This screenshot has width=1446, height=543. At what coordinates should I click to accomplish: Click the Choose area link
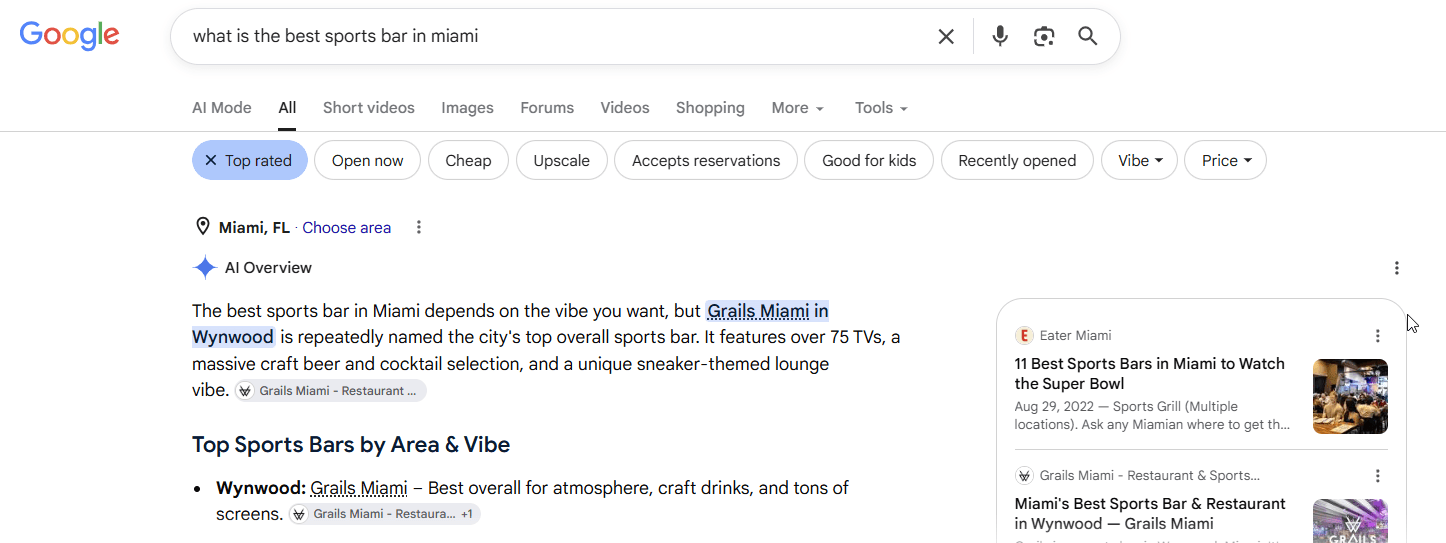(347, 227)
